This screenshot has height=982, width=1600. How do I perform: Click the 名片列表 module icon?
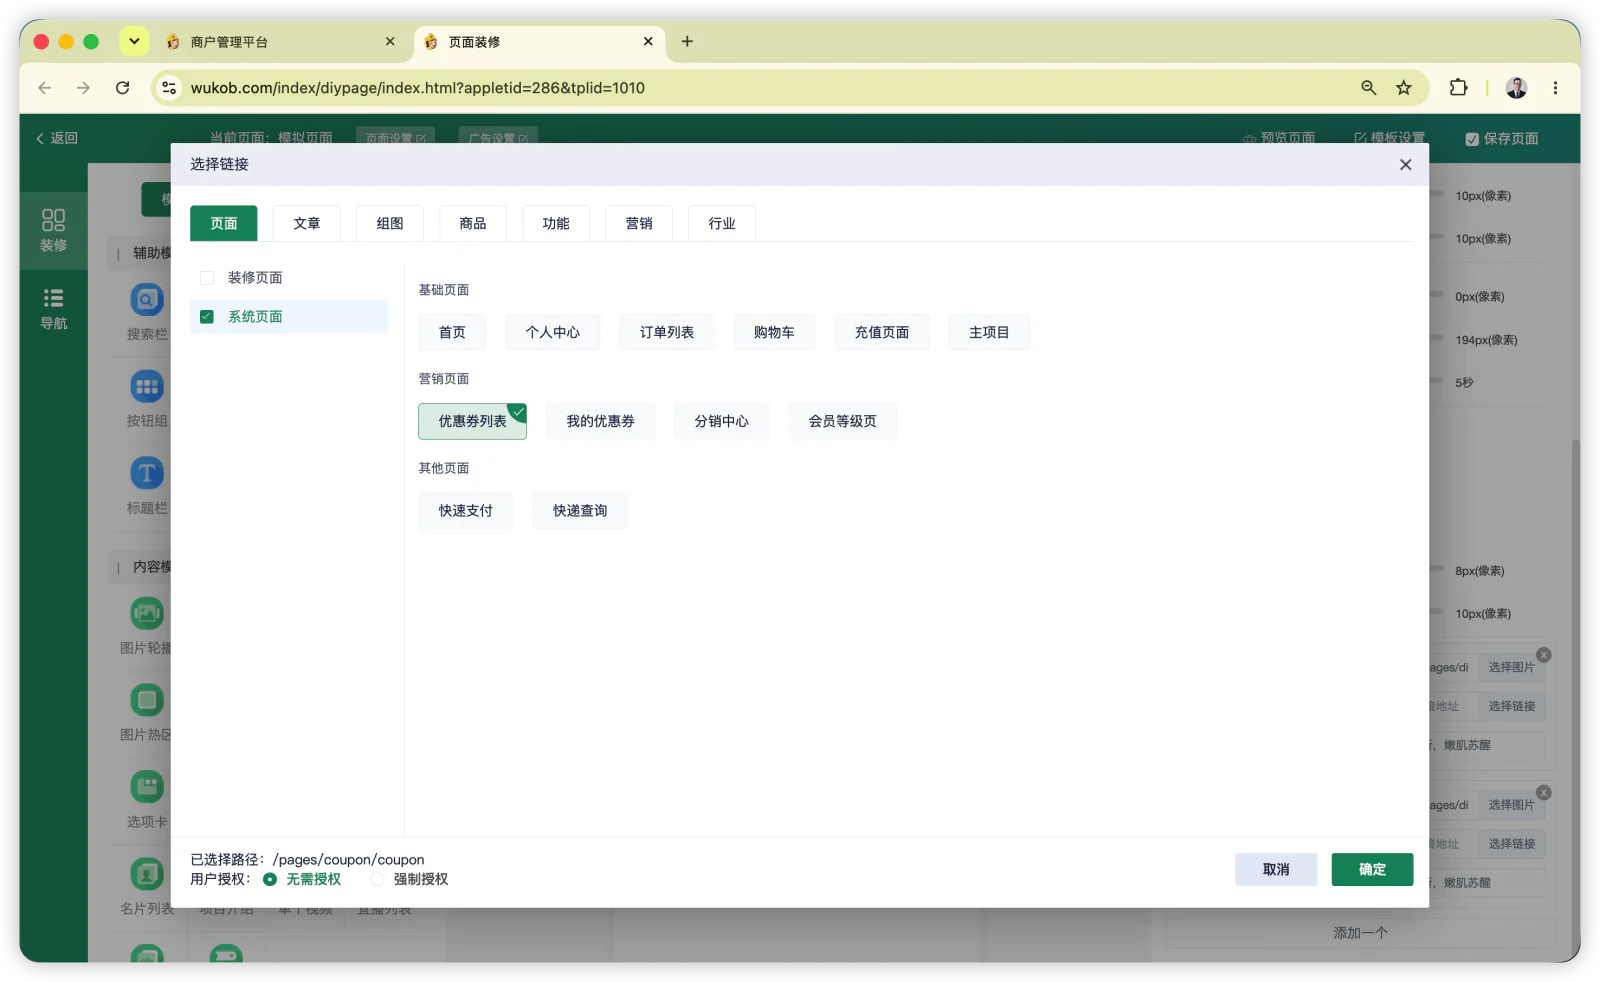pos(147,874)
